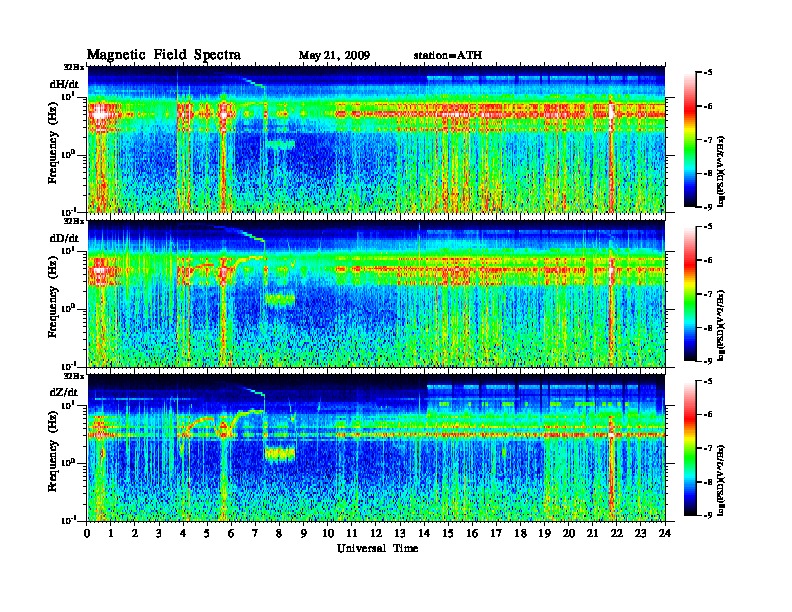Click hour tick label '12' on time axis
Image resolution: width=792 pixels, height=612 pixels.
[x=376, y=534]
